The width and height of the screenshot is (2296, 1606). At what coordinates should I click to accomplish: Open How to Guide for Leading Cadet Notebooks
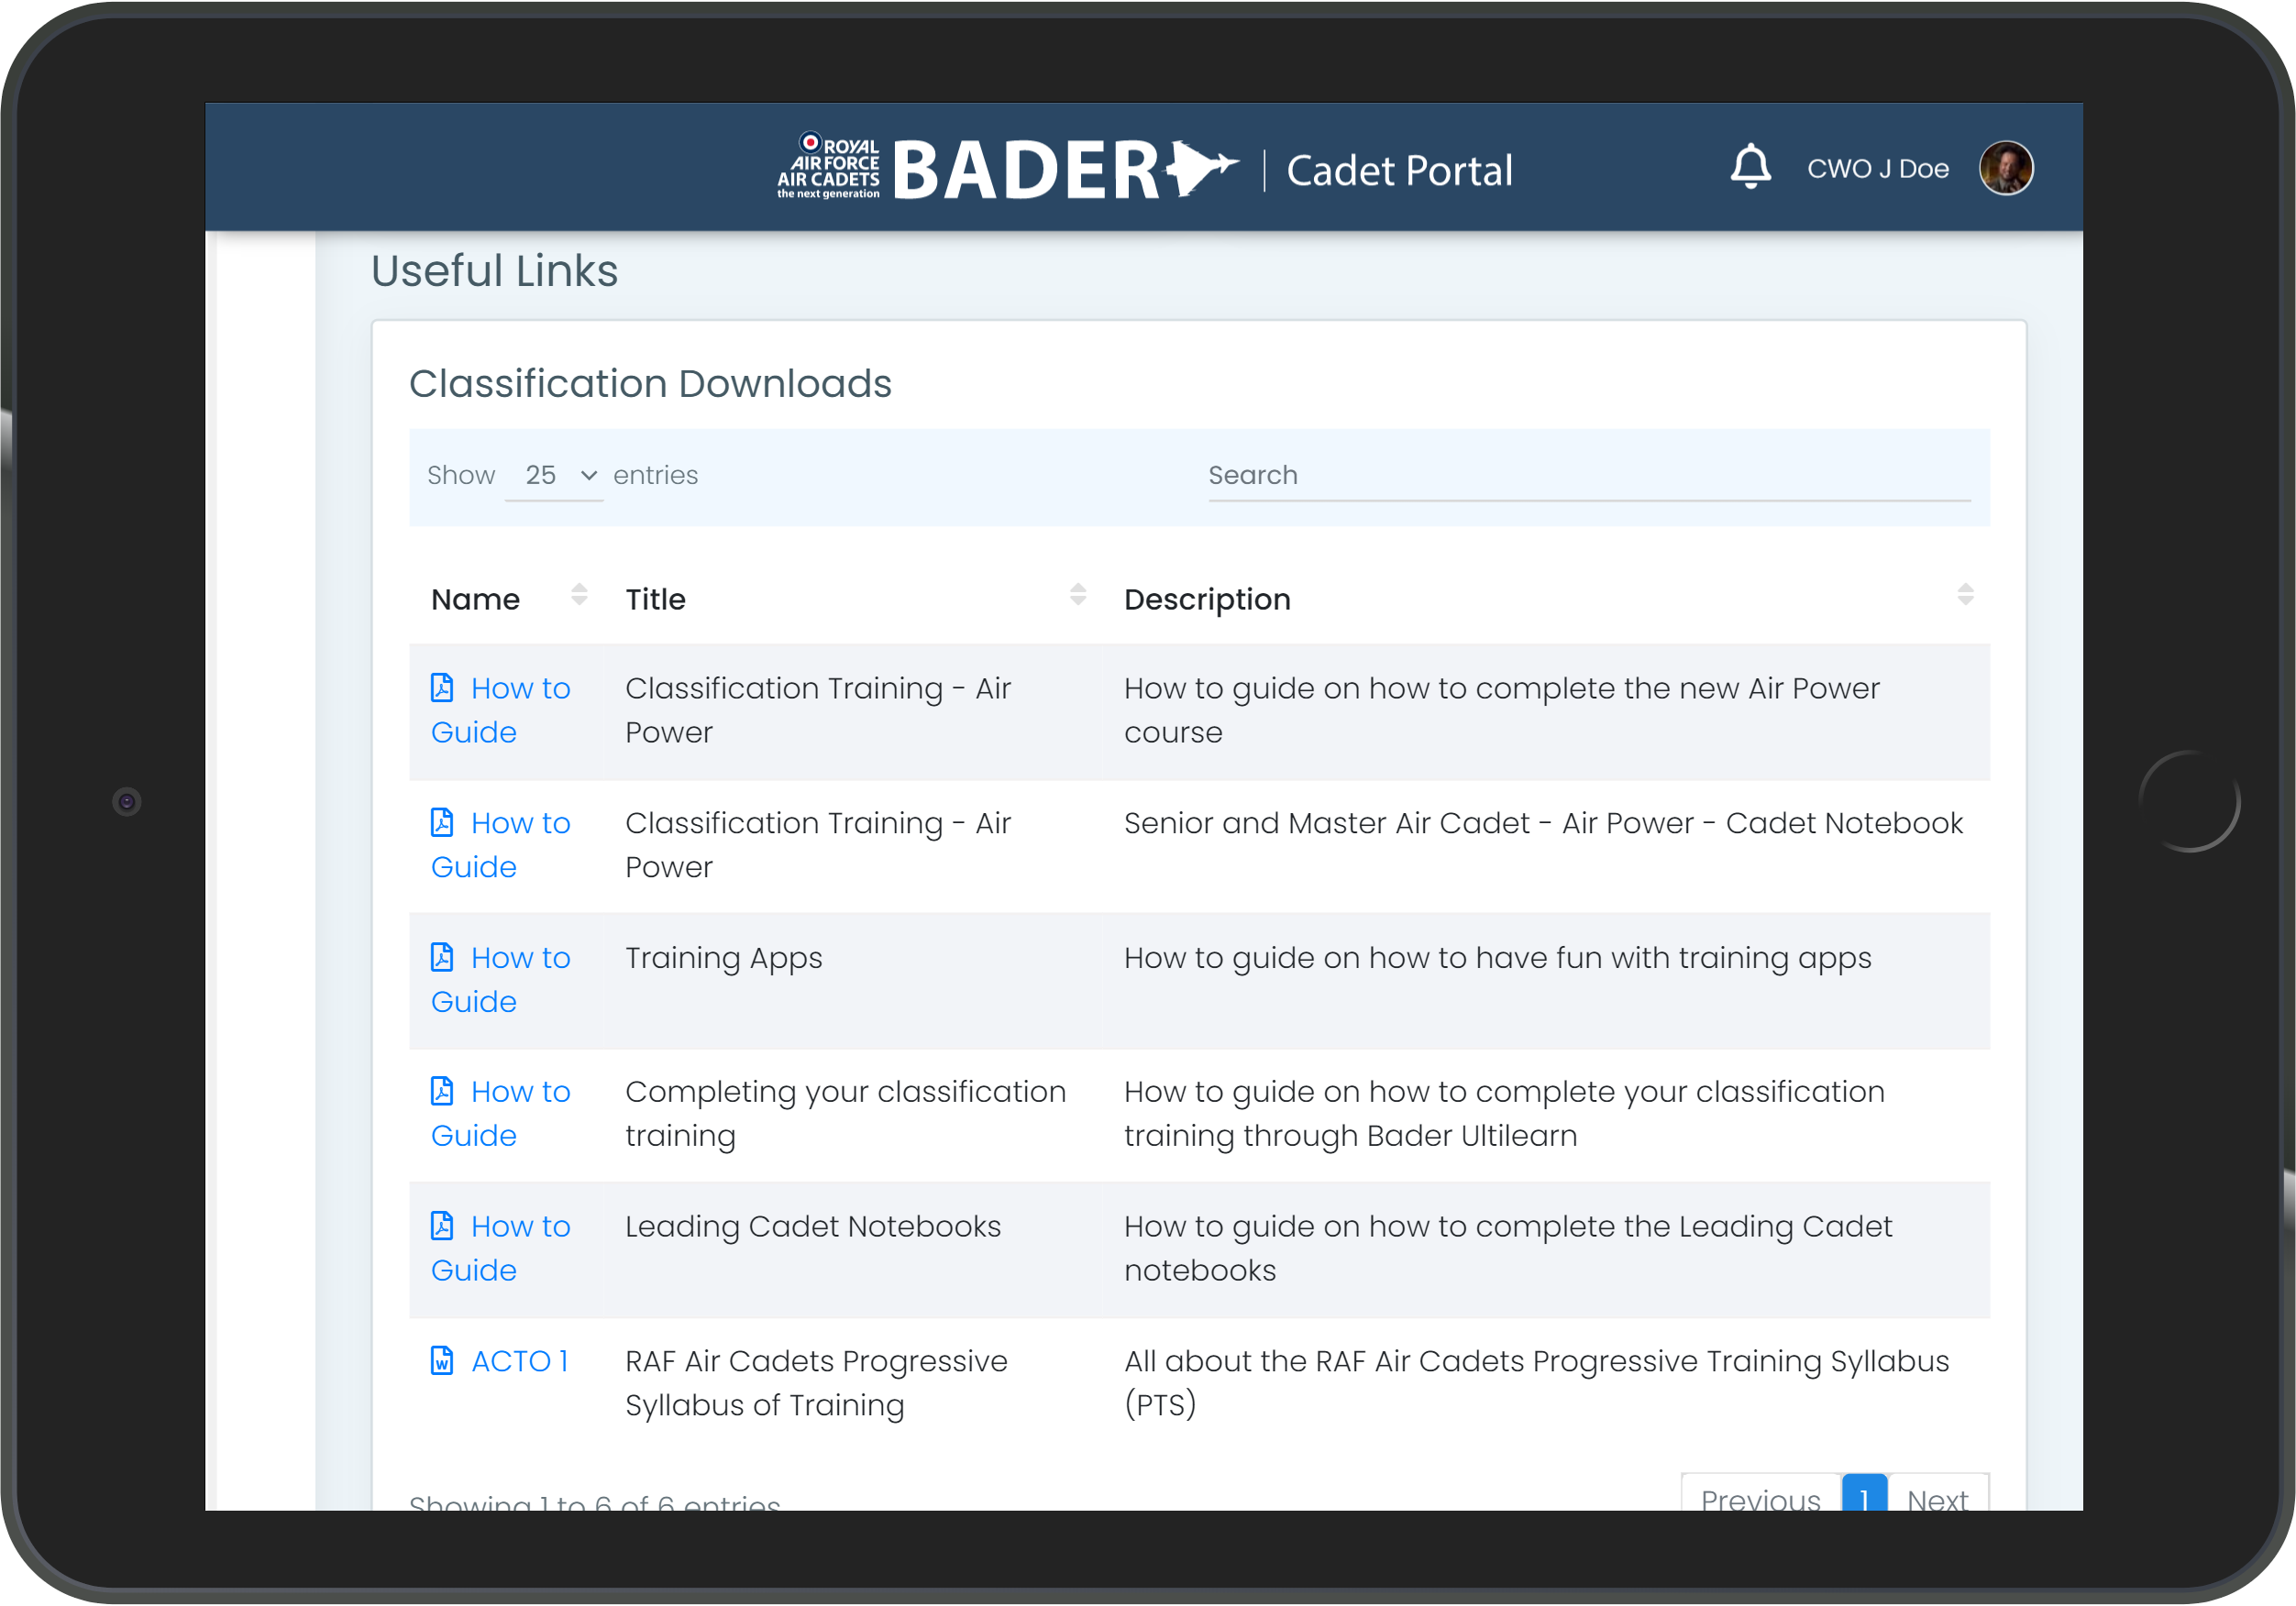pos(500,1248)
